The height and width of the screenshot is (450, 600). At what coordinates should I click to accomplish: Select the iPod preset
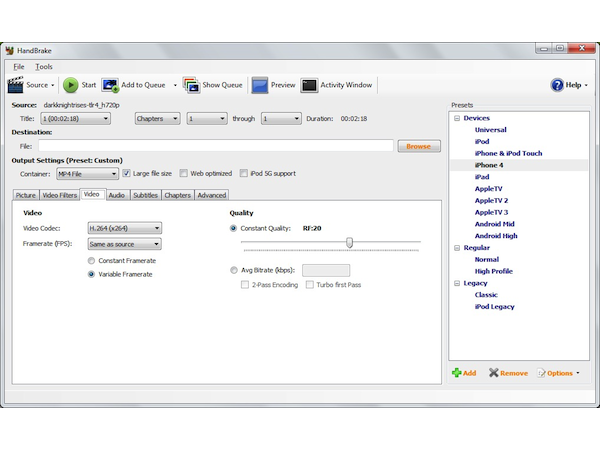482,142
